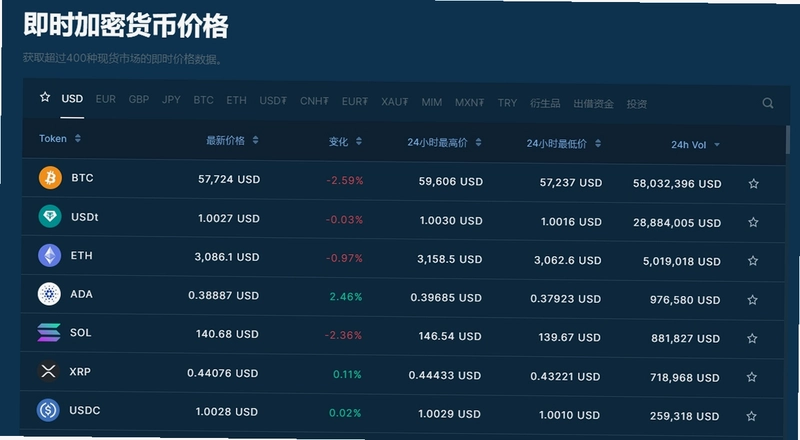Click the XRP coin icon
The width and height of the screenshot is (800, 440).
48,372
